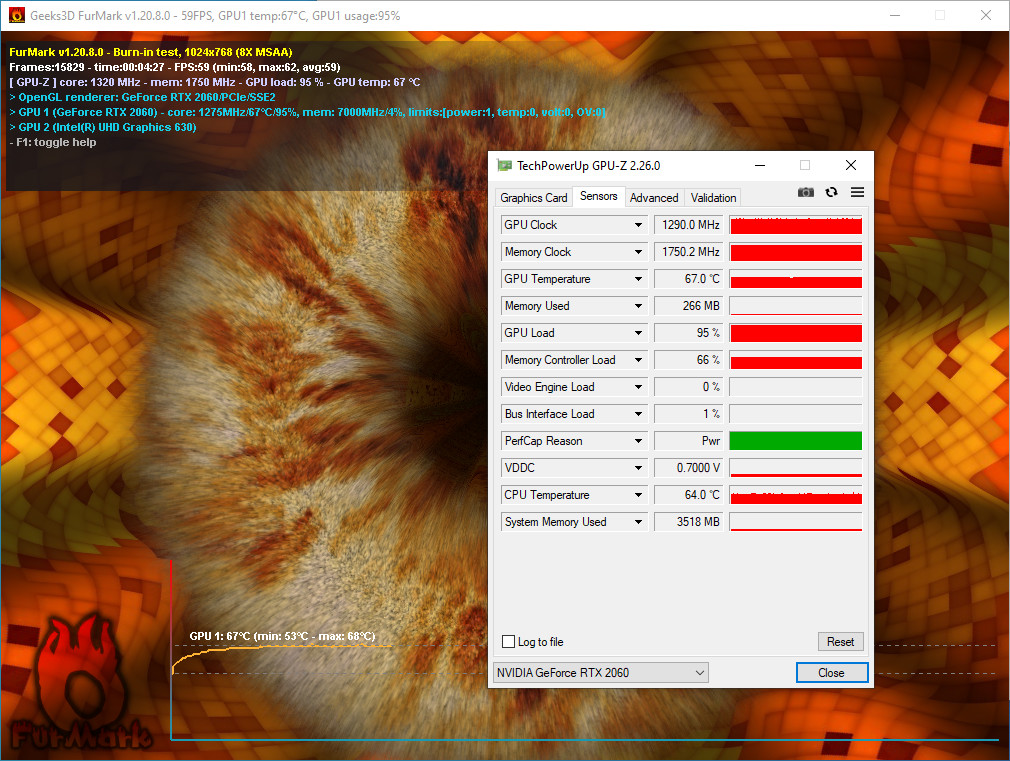Click the 64.0 °C CPU temperature value

coord(689,496)
